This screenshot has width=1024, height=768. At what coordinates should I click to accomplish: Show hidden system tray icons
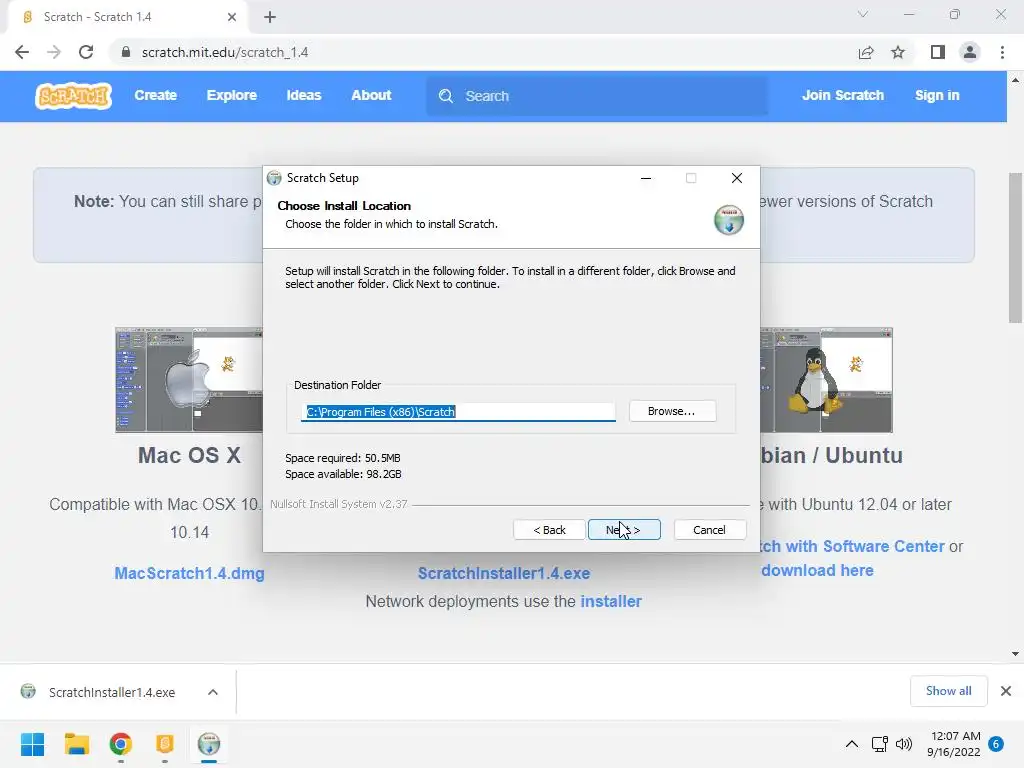(x=852, y=744)
